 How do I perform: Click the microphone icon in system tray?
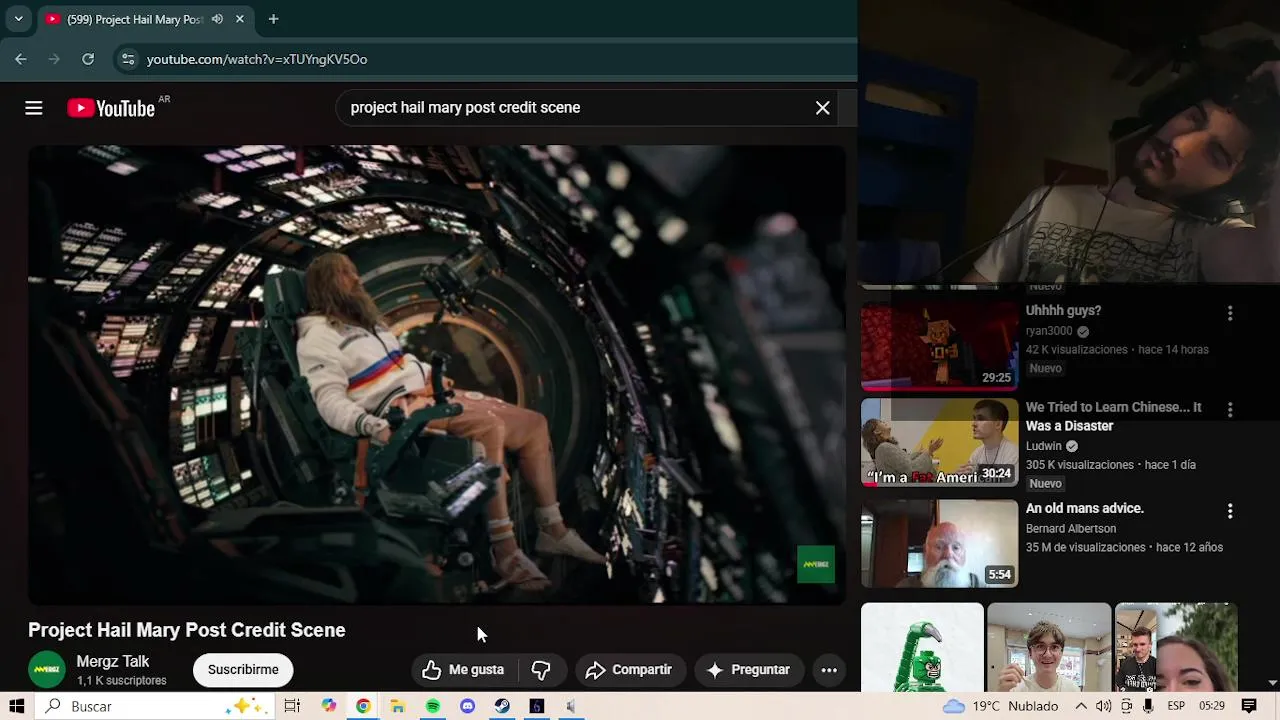pos(1148,706)
